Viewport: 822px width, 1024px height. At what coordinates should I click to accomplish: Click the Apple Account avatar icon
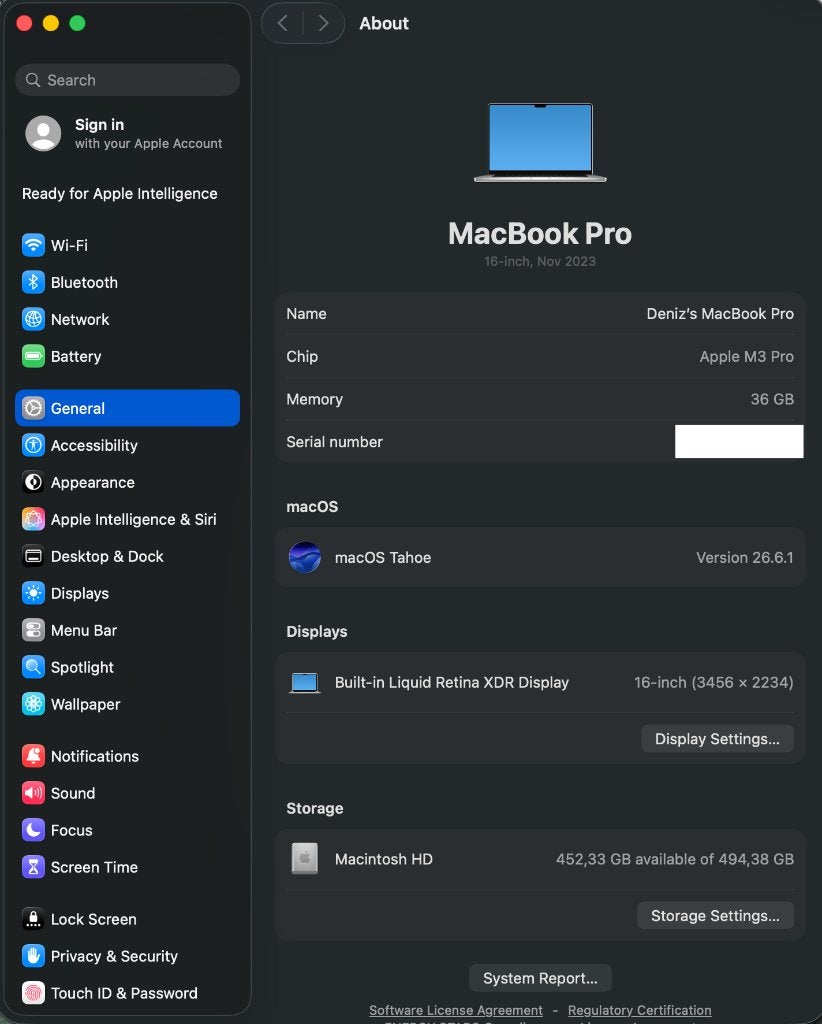tap(43, 133)
